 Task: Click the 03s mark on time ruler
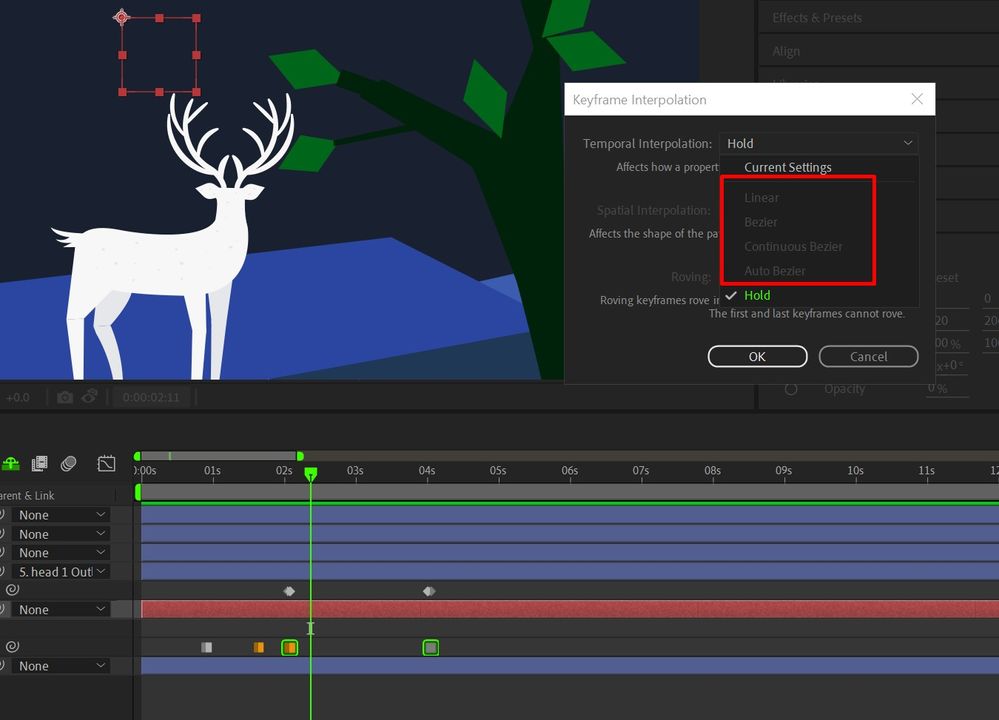356,470
